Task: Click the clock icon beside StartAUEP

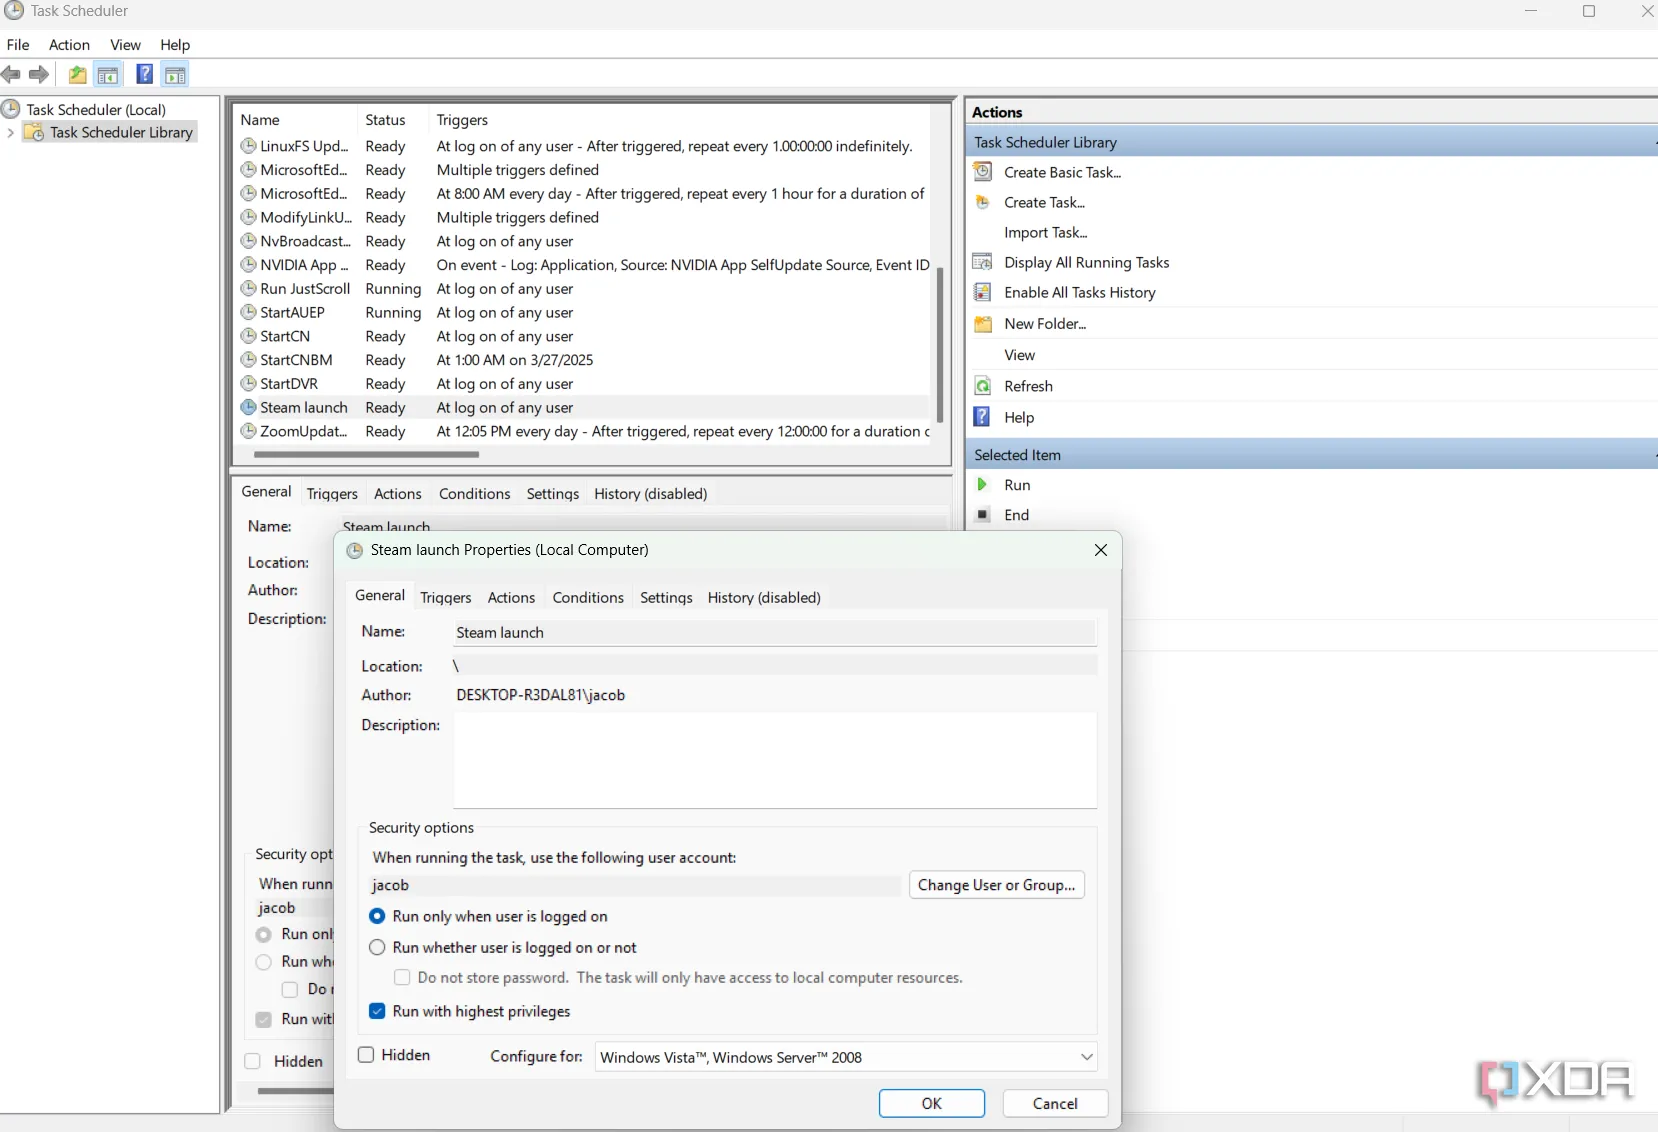Action: pyautogui.click(x=249, y=313)
